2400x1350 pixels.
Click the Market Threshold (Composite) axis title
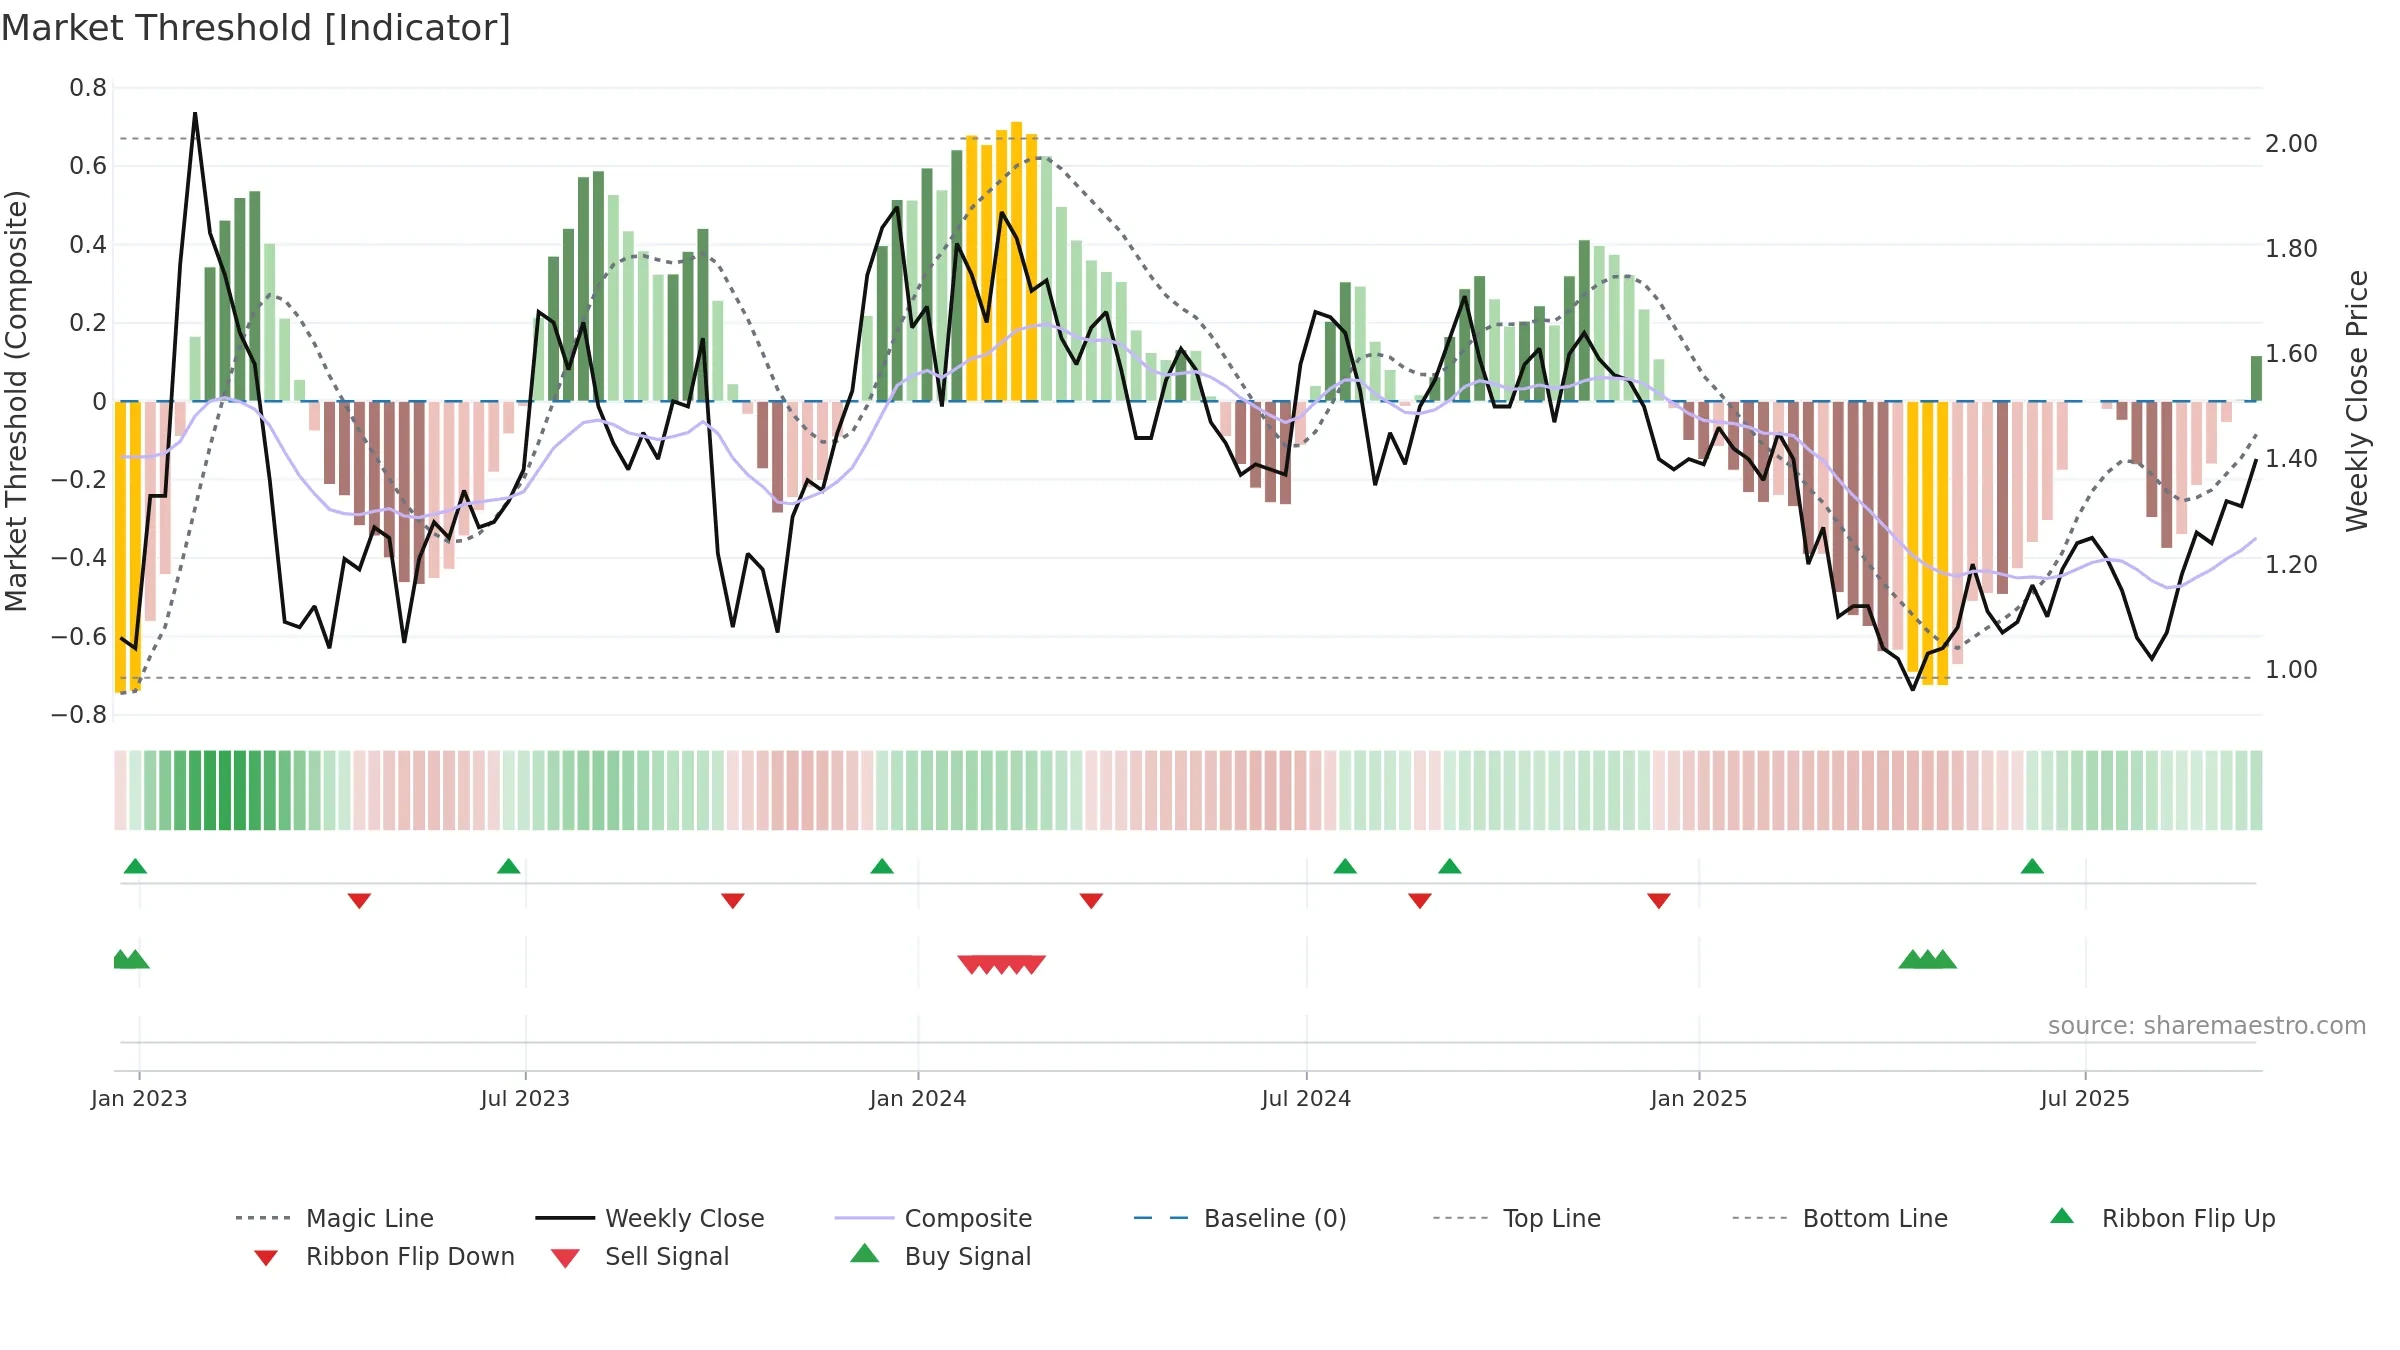click(x=16, y=401)
